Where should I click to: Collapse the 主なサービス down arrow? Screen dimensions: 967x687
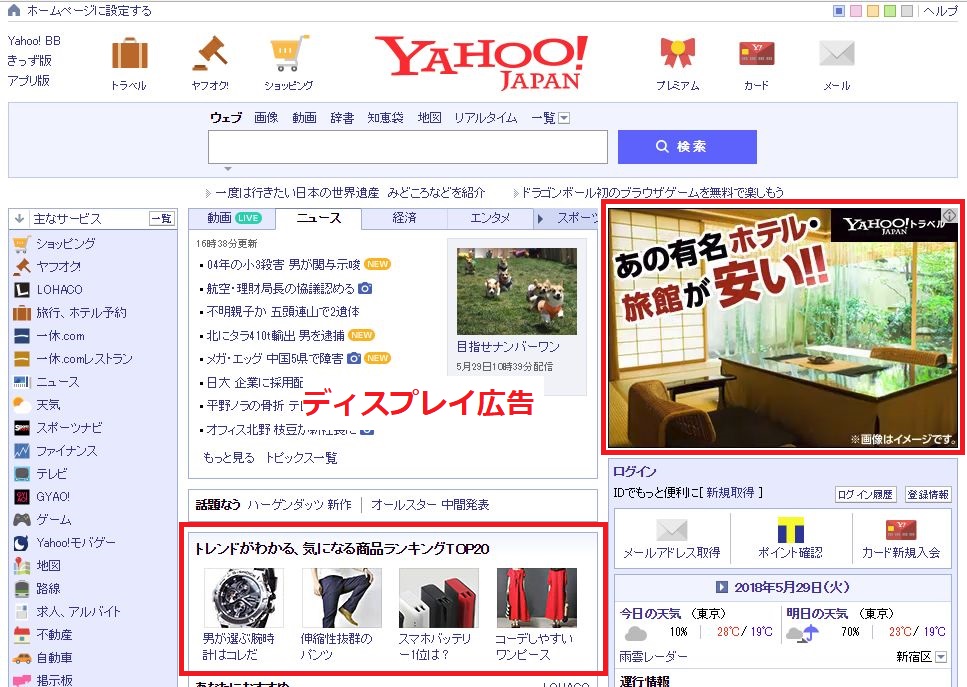coord(19,218)
